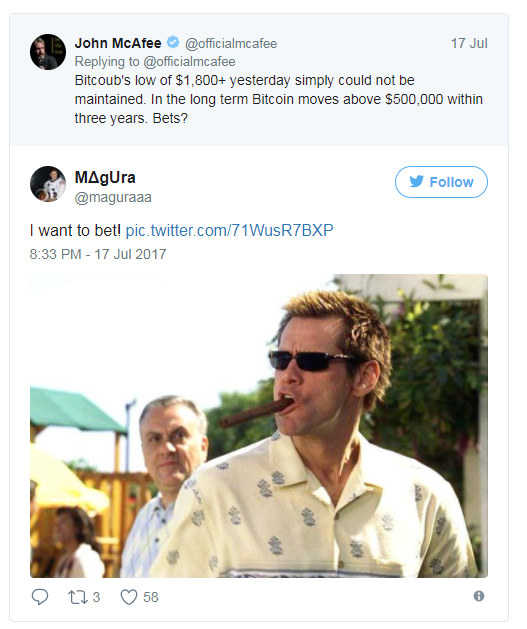The height and width of the screenshot is (629, 527).
Task: Click the retweet count of 3
Action: 96,597
